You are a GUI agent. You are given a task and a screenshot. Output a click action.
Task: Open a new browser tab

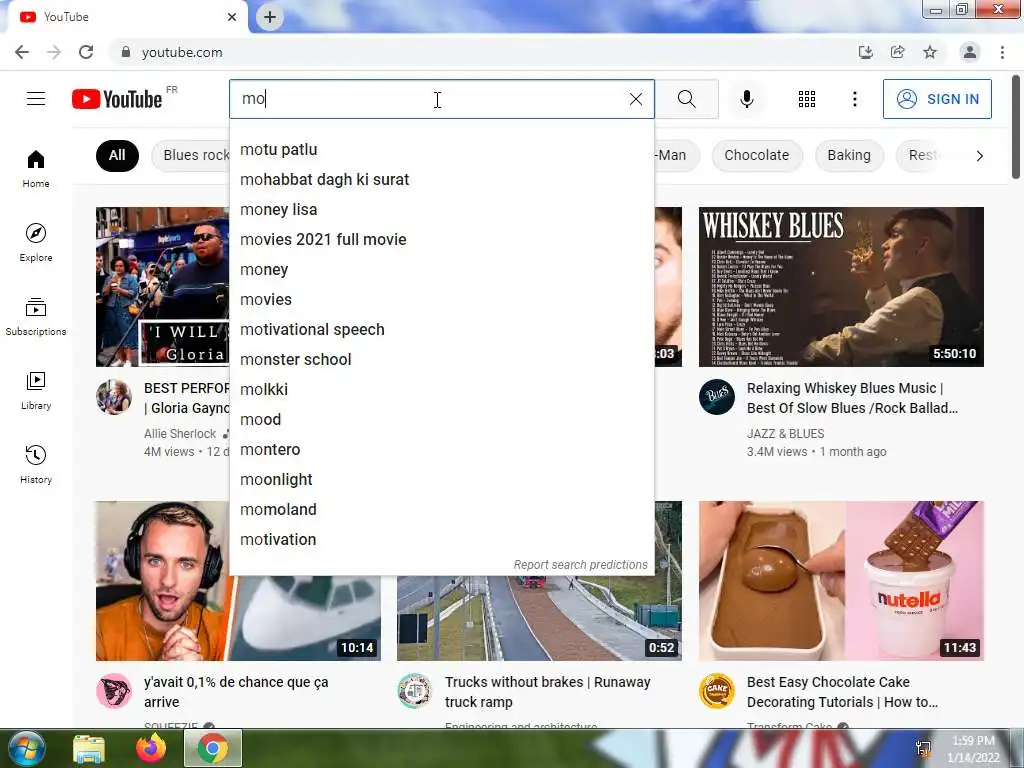(x=270, y=17)
